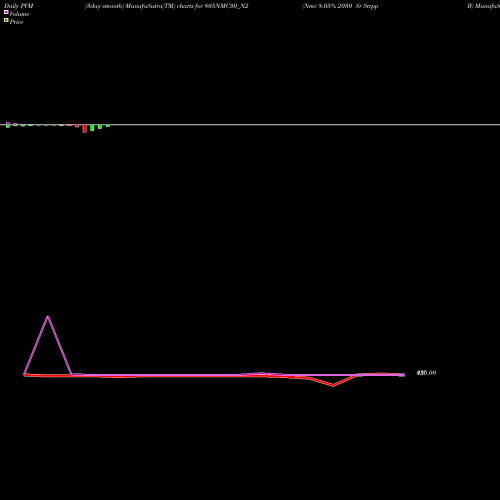Click the magenta Volume legend swatch

click(6, 12)
